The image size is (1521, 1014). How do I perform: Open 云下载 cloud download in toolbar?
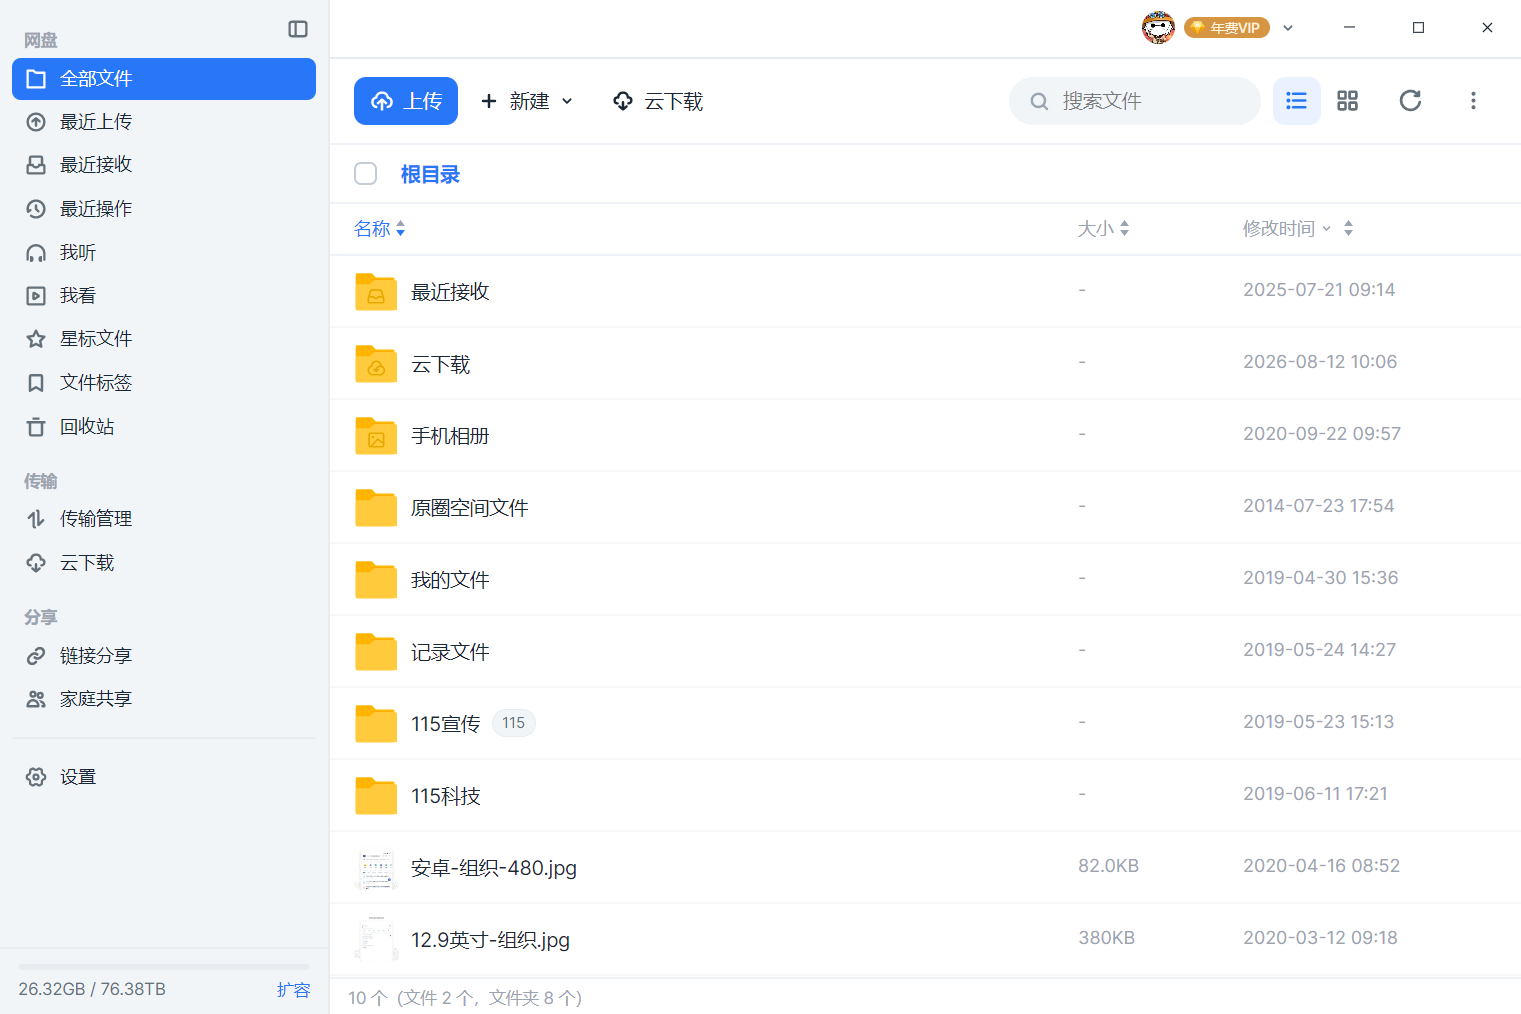point(658,101)
